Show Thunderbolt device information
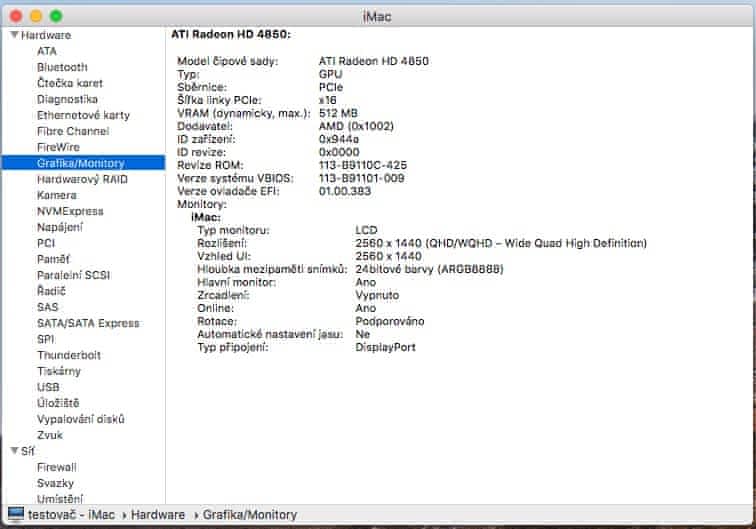Viewport: 756px width, 529px height. tap(69, 355)
